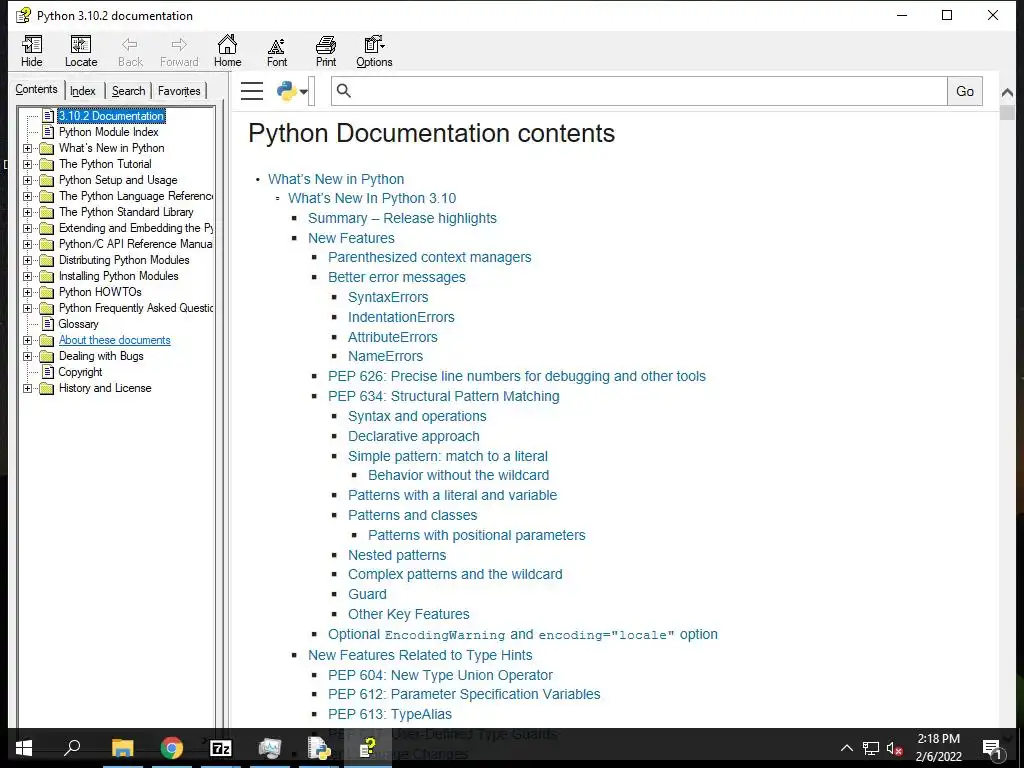Image resolution: width=1024 pixels, height=768 pixels.
Task: Show hidden system tray icons
Action: 846,748
